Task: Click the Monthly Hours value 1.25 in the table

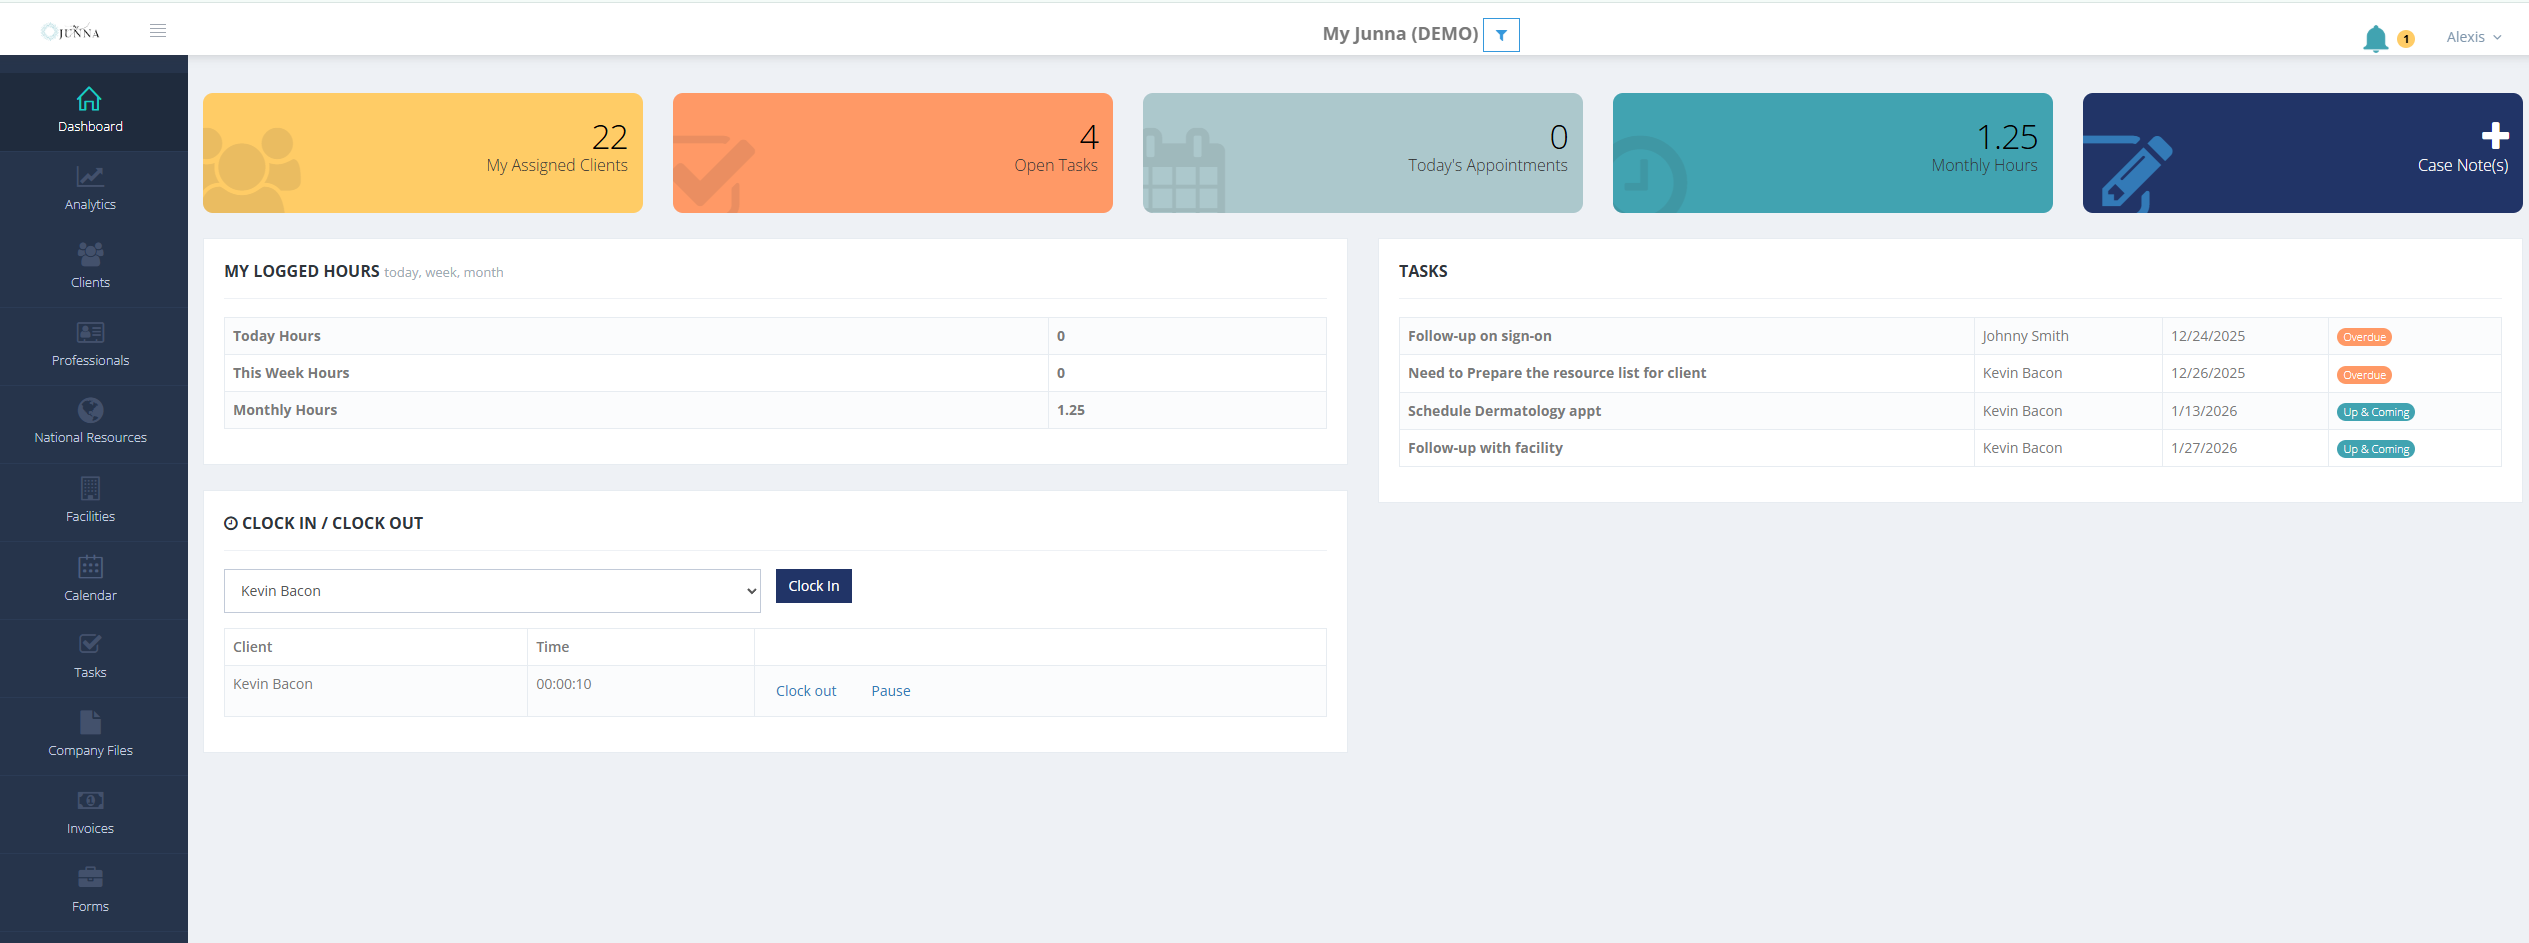Action: tap(1071, 410)
